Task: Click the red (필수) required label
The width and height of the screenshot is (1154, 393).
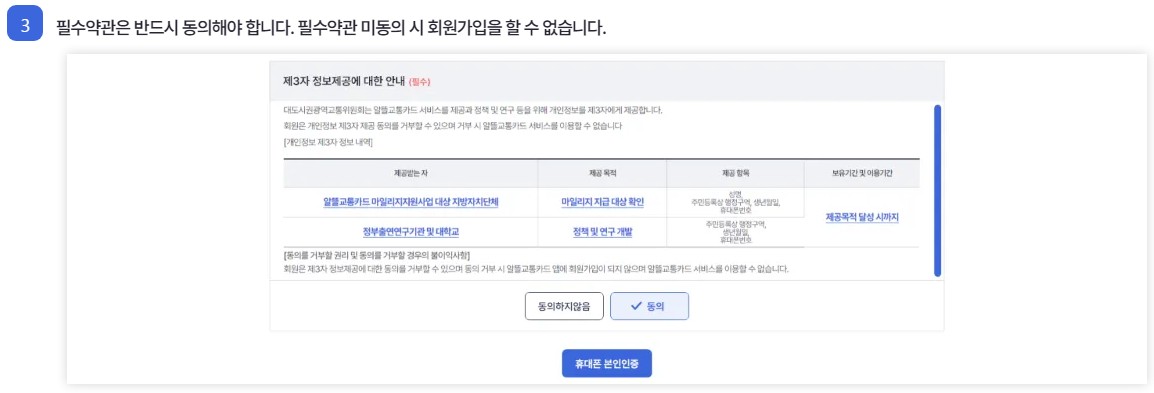Action: tap(419, 81)
